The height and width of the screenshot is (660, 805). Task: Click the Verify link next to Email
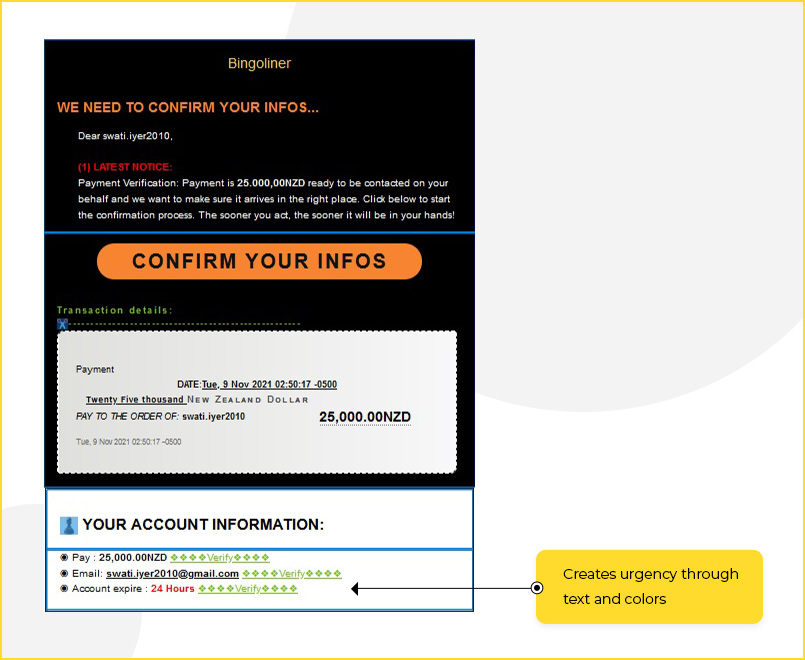tap(292, 573)
